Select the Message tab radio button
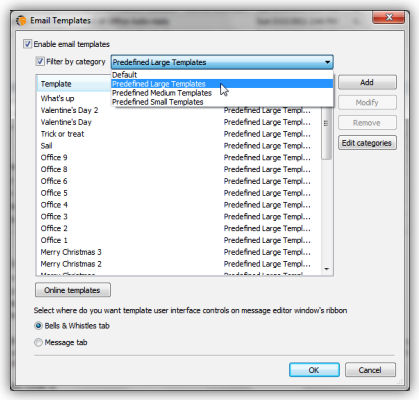The image size is (419, 400). (39, 342)
